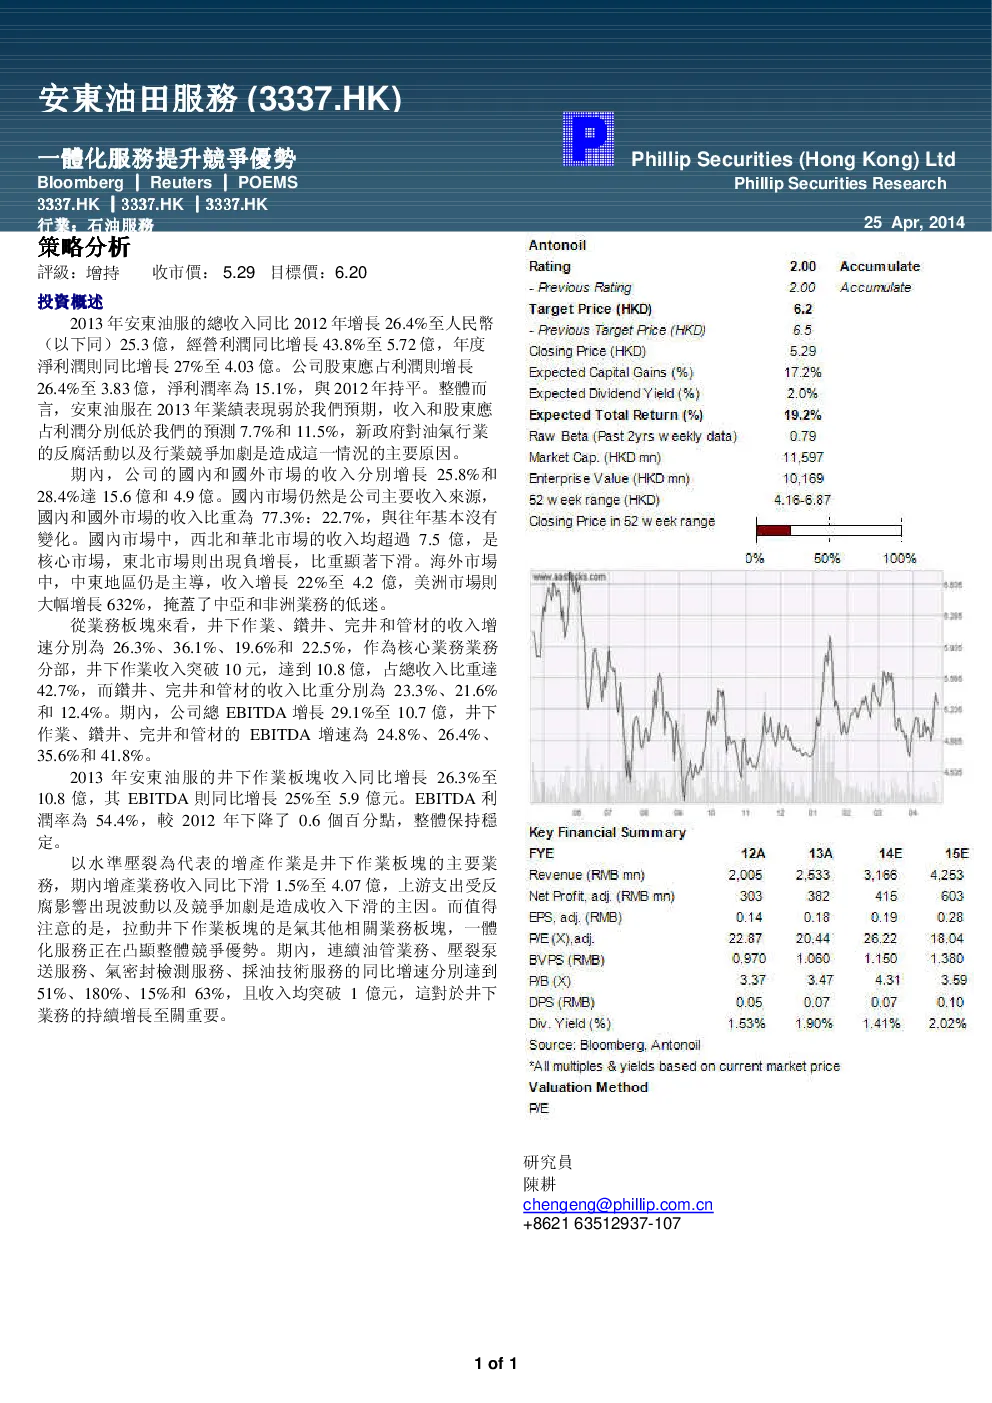Viewport: 992px width, 1403px height.
Task: Click the 投資概述 section heading
Action: (x=70, y=301)
